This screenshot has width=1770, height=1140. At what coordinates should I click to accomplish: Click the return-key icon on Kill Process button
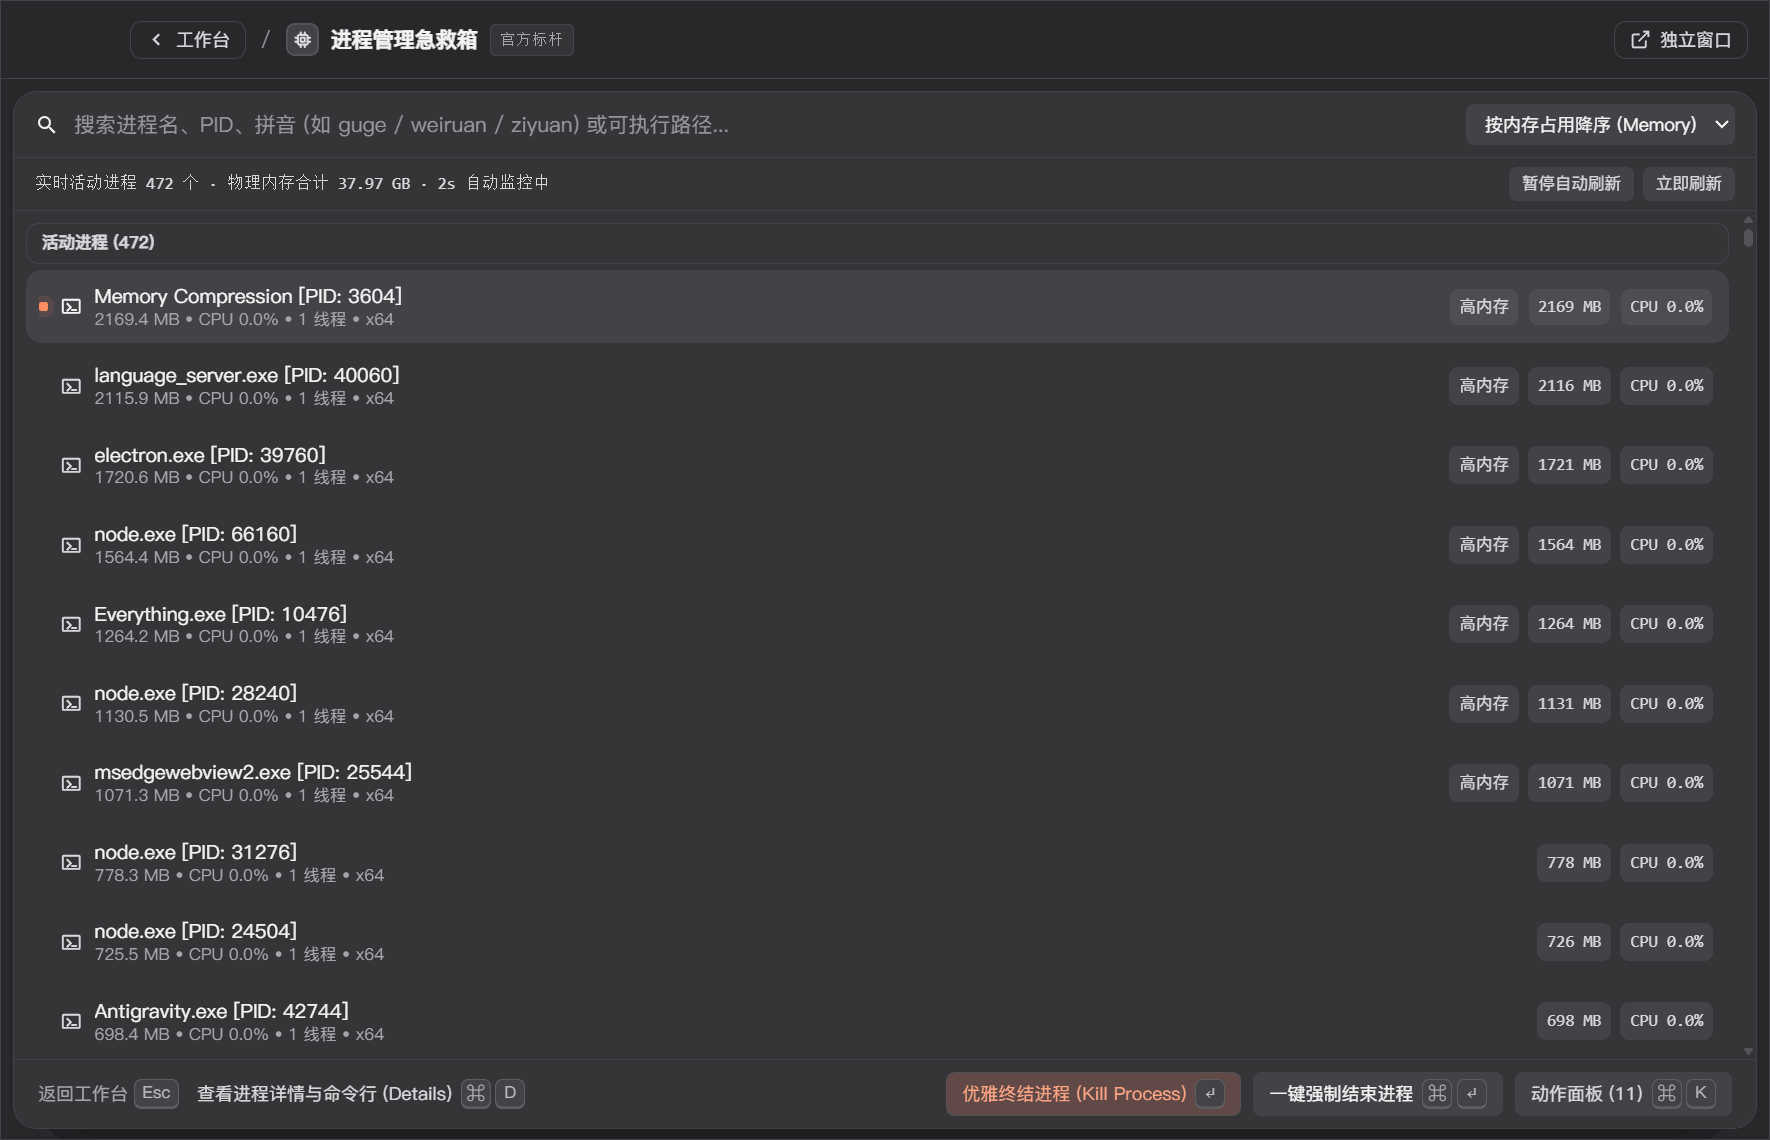click(1210, 1094)
